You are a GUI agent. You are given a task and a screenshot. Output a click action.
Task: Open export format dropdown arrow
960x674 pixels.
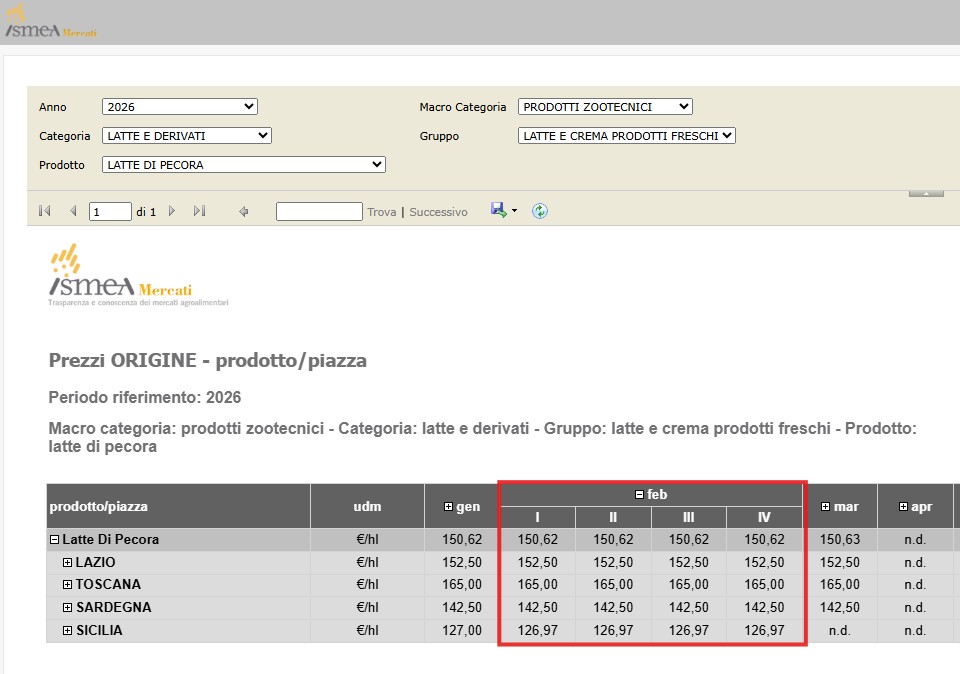click(514, 211)
